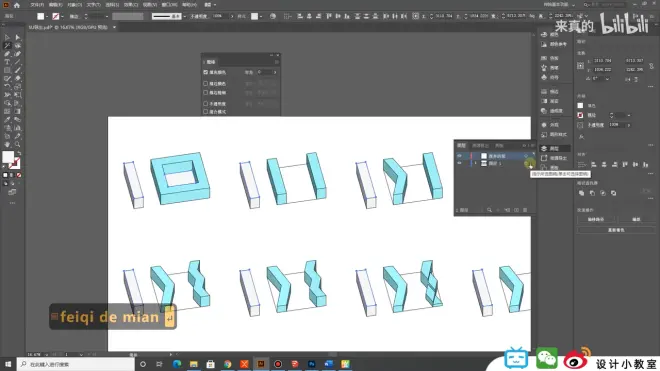Click the Home icon in top bar
The width and height of the screenshot is (660, 371).
pos(16,5)
